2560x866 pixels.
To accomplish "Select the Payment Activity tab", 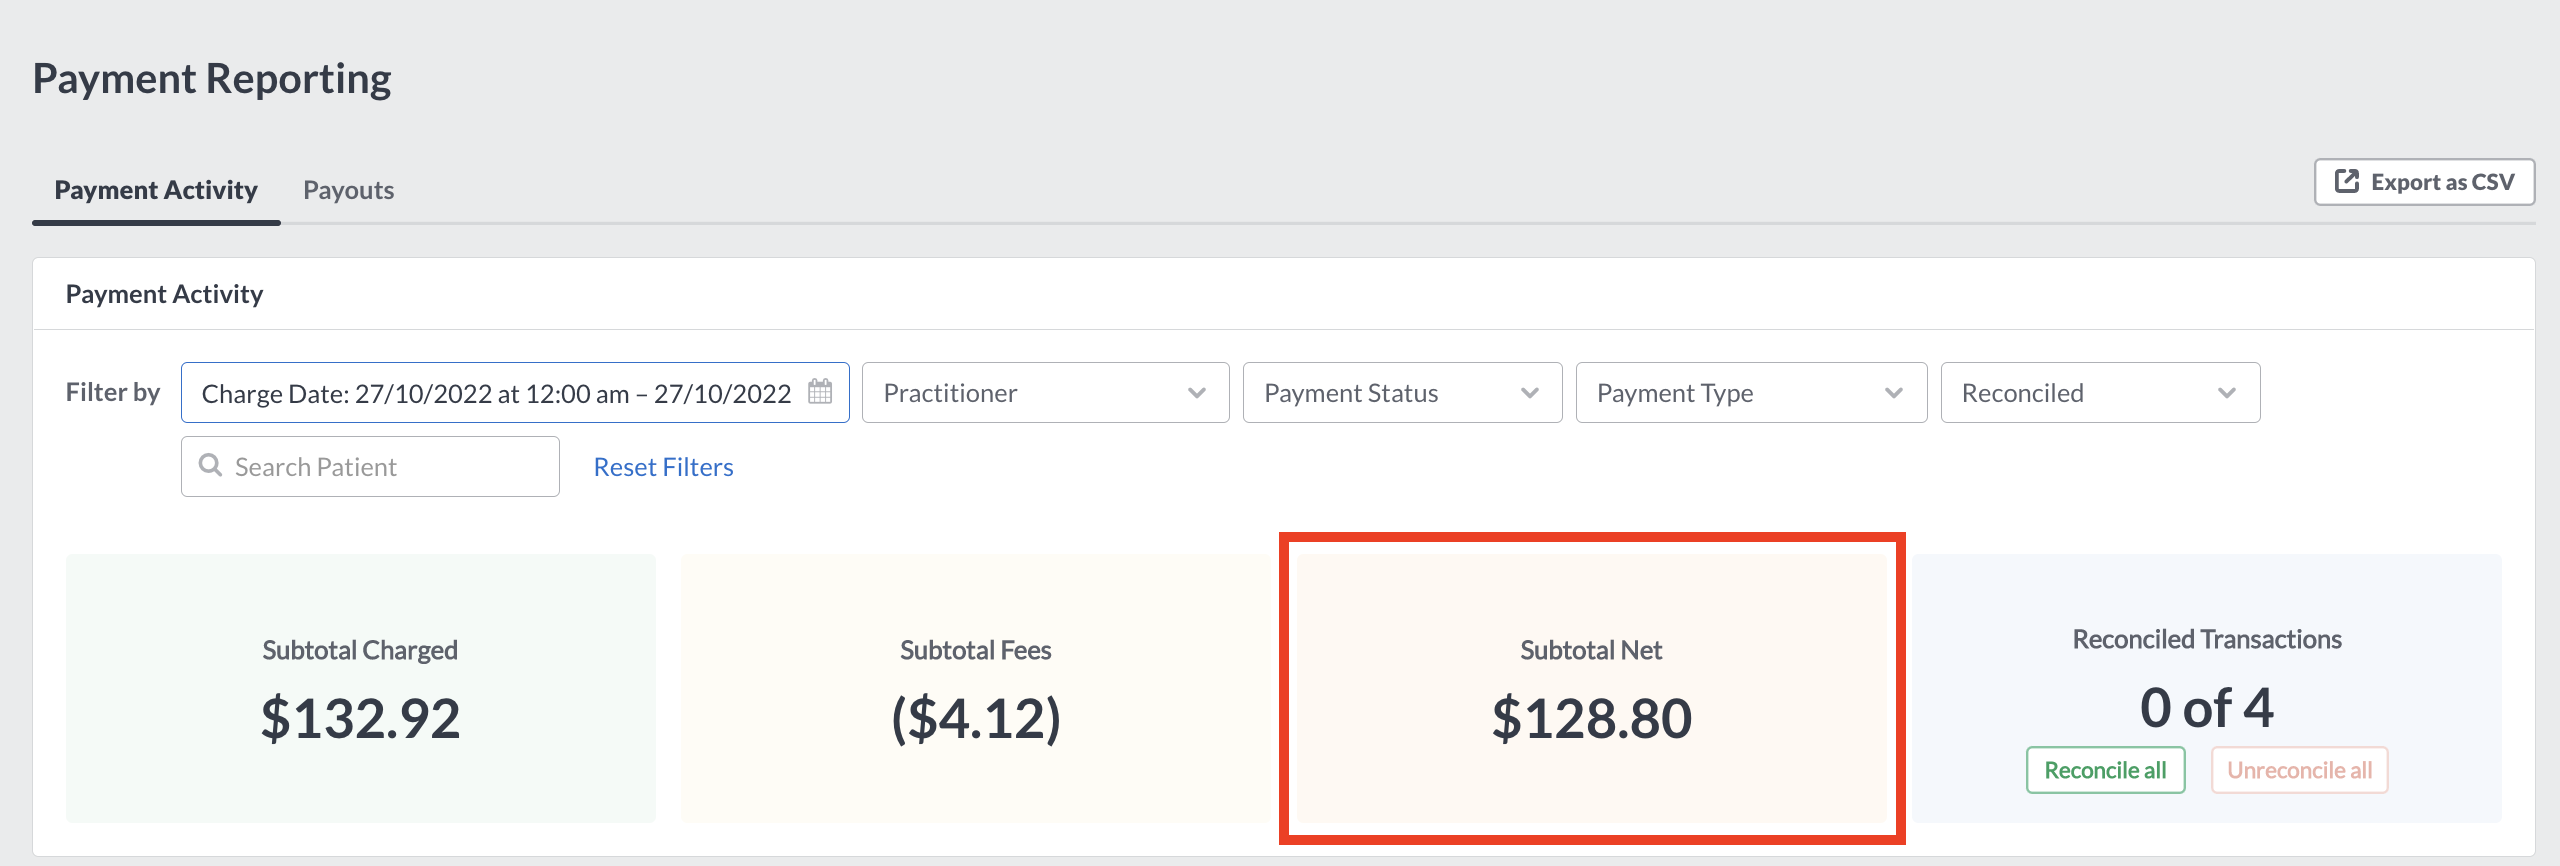I will pyautogui.click(x=156, y=190).
